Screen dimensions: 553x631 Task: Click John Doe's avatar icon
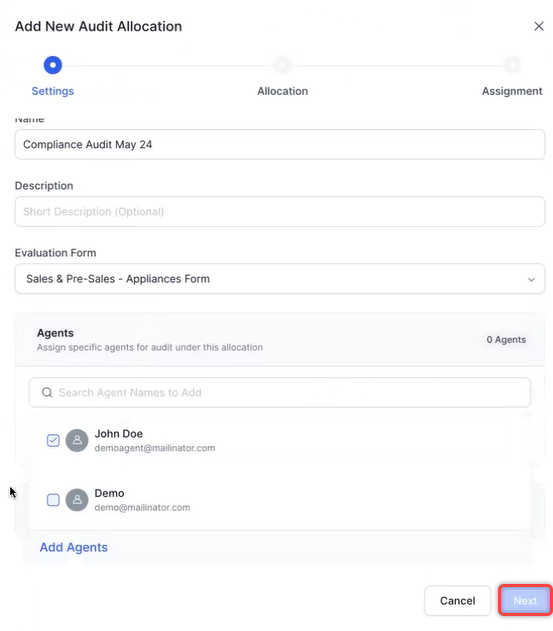[77, 441]
